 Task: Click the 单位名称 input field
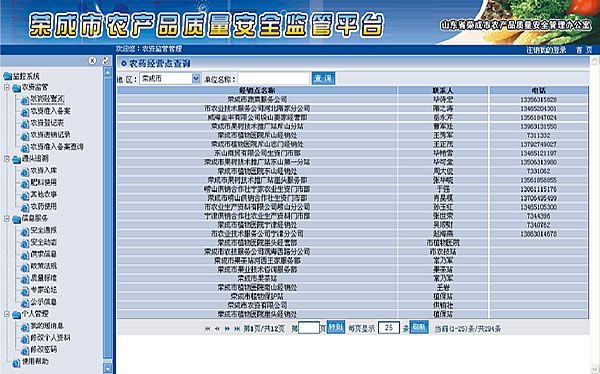(x=274, y=78)
